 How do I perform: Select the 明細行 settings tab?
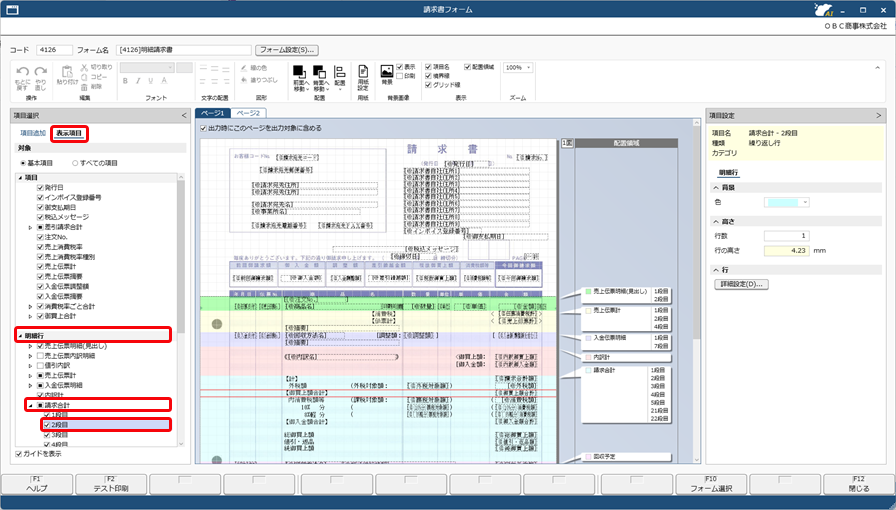728,173
